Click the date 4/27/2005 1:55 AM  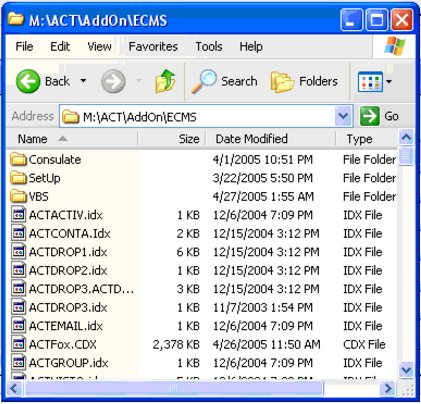[263, 196]
